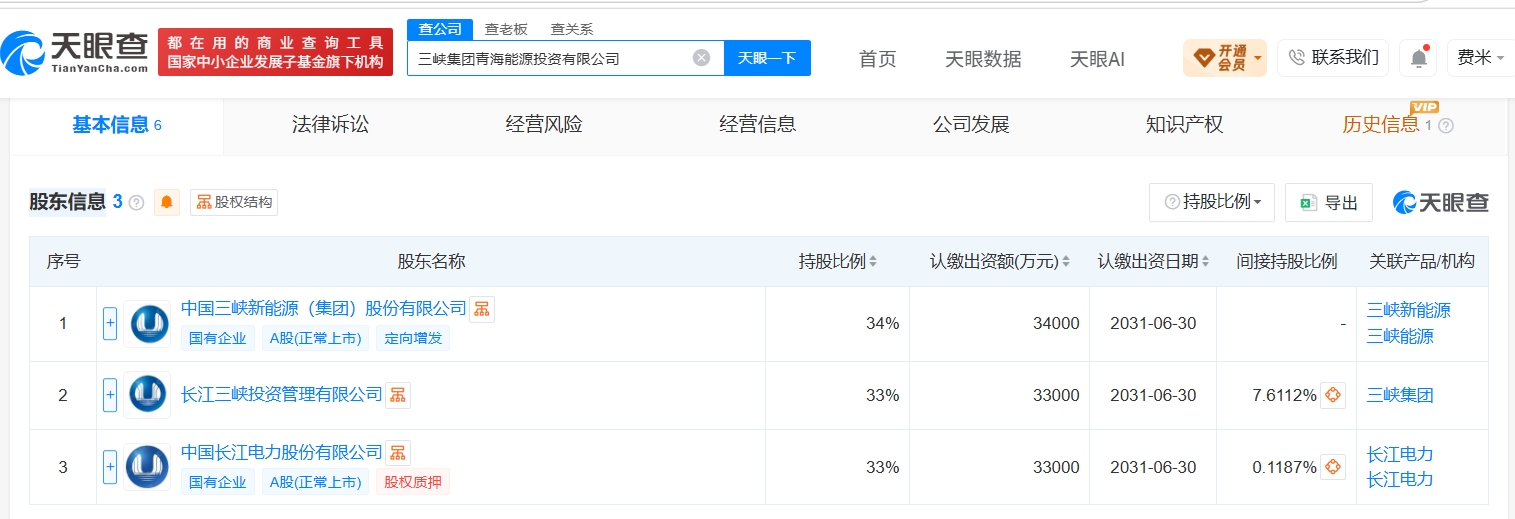View indirect holding path for 7.6112%

coord(1332,395)
